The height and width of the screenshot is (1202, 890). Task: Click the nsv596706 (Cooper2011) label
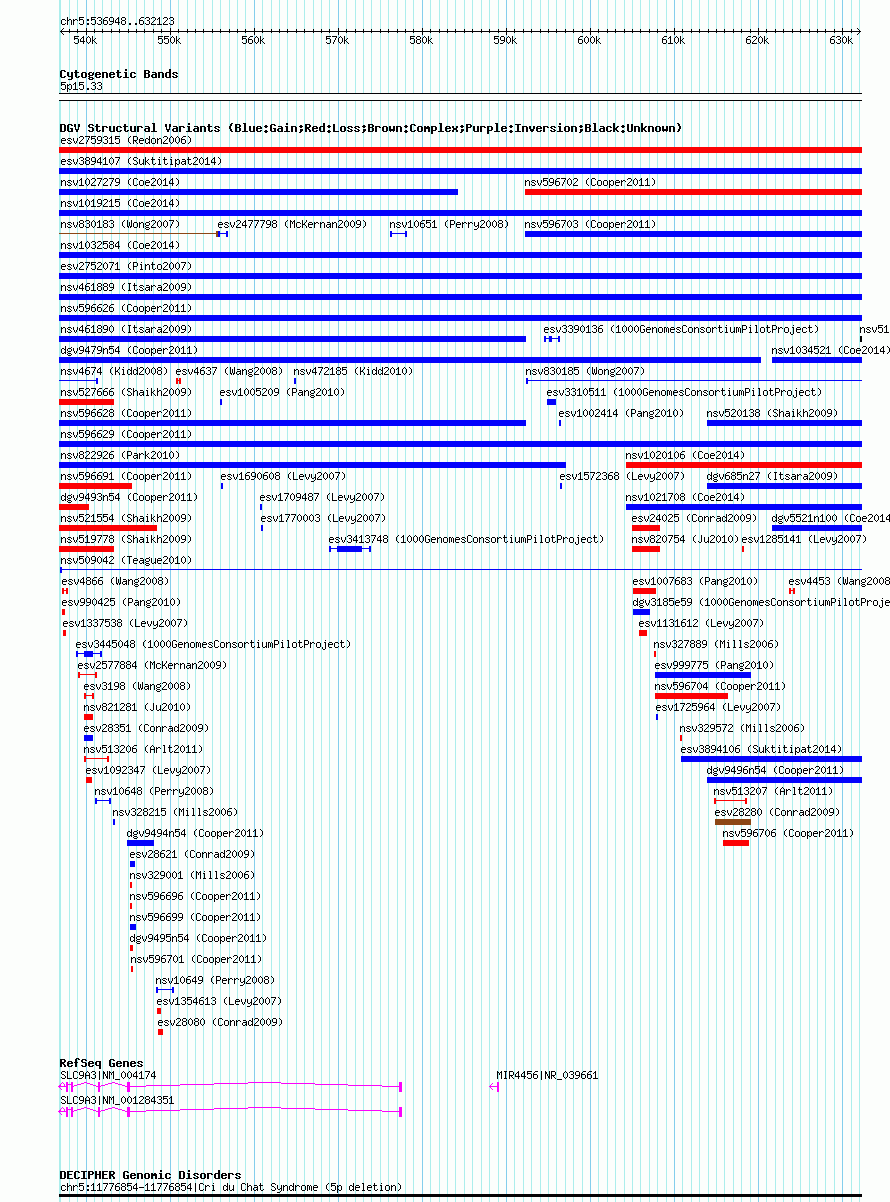point(788,833)
